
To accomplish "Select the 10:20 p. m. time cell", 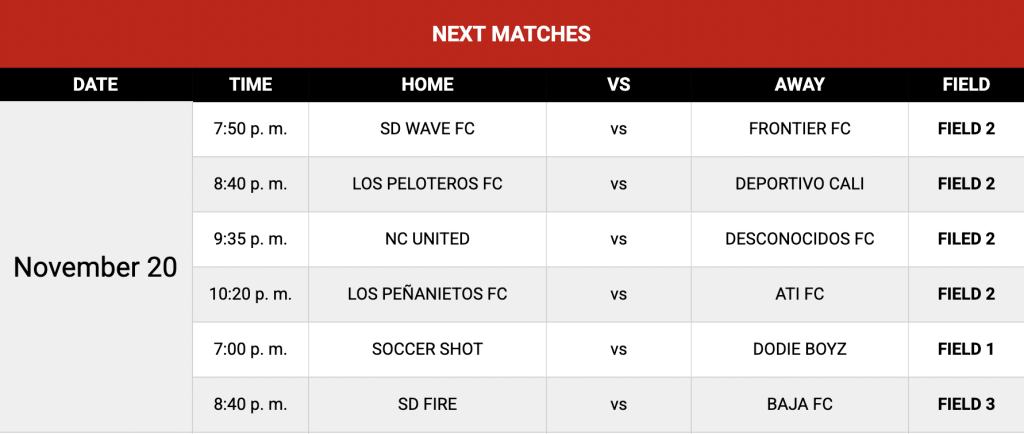I will (250, 294).
